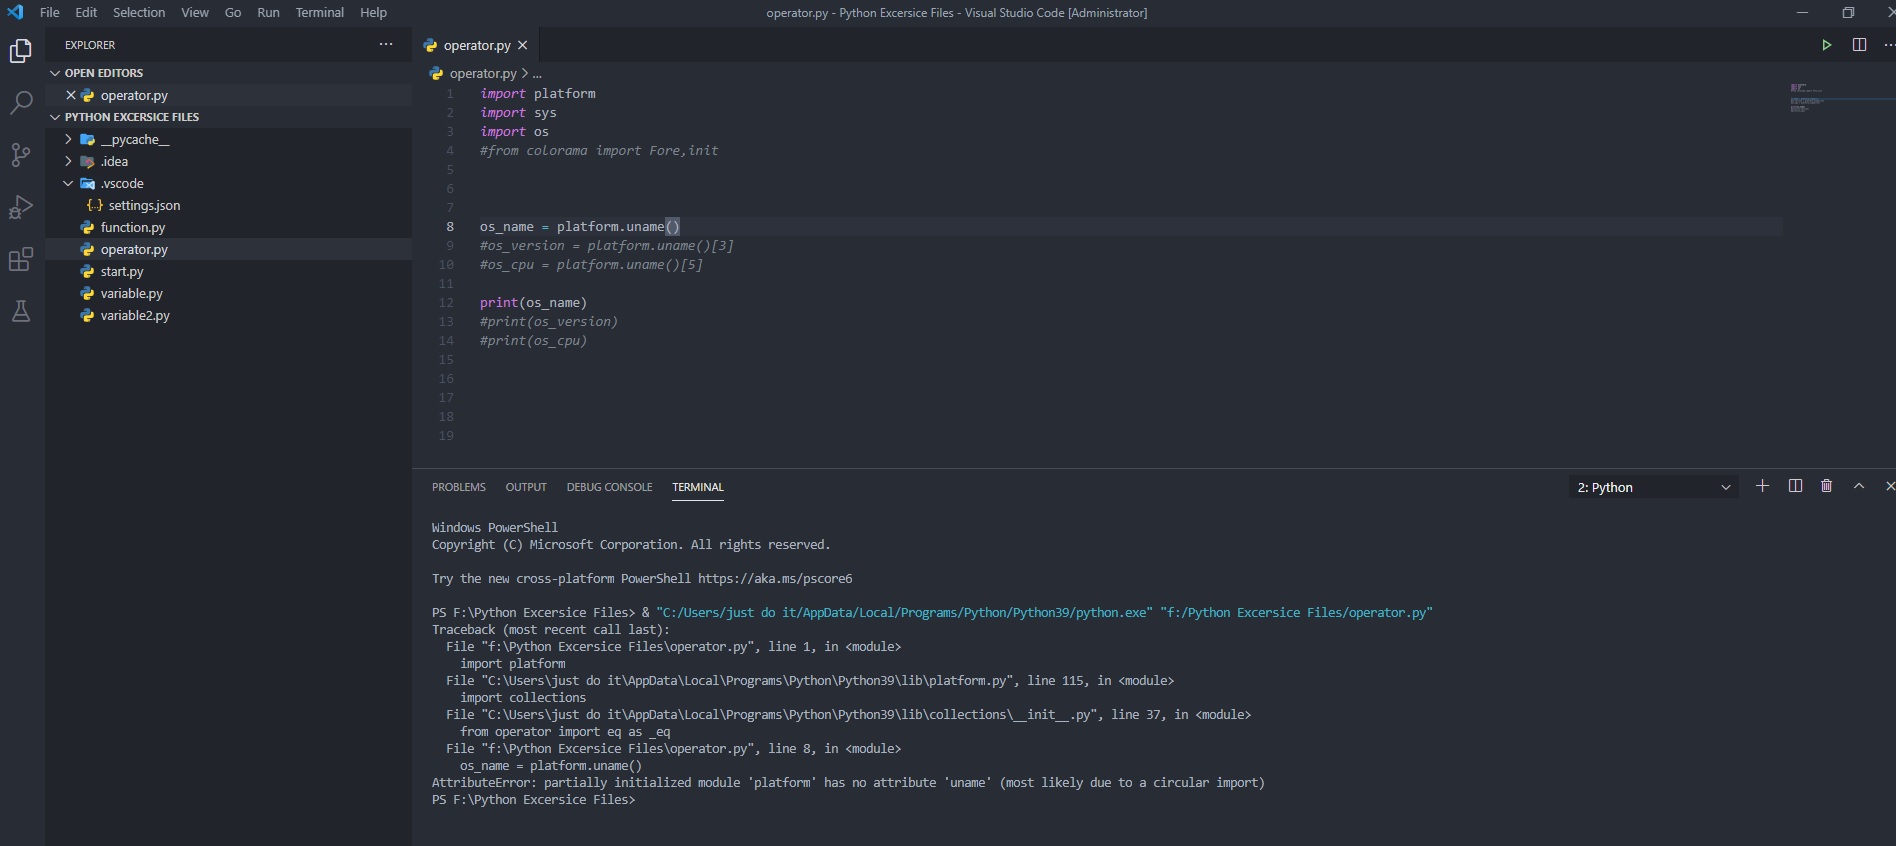Open function.py from the explorer
Viewport: 1896px width, 846px height.
(132, 228)
